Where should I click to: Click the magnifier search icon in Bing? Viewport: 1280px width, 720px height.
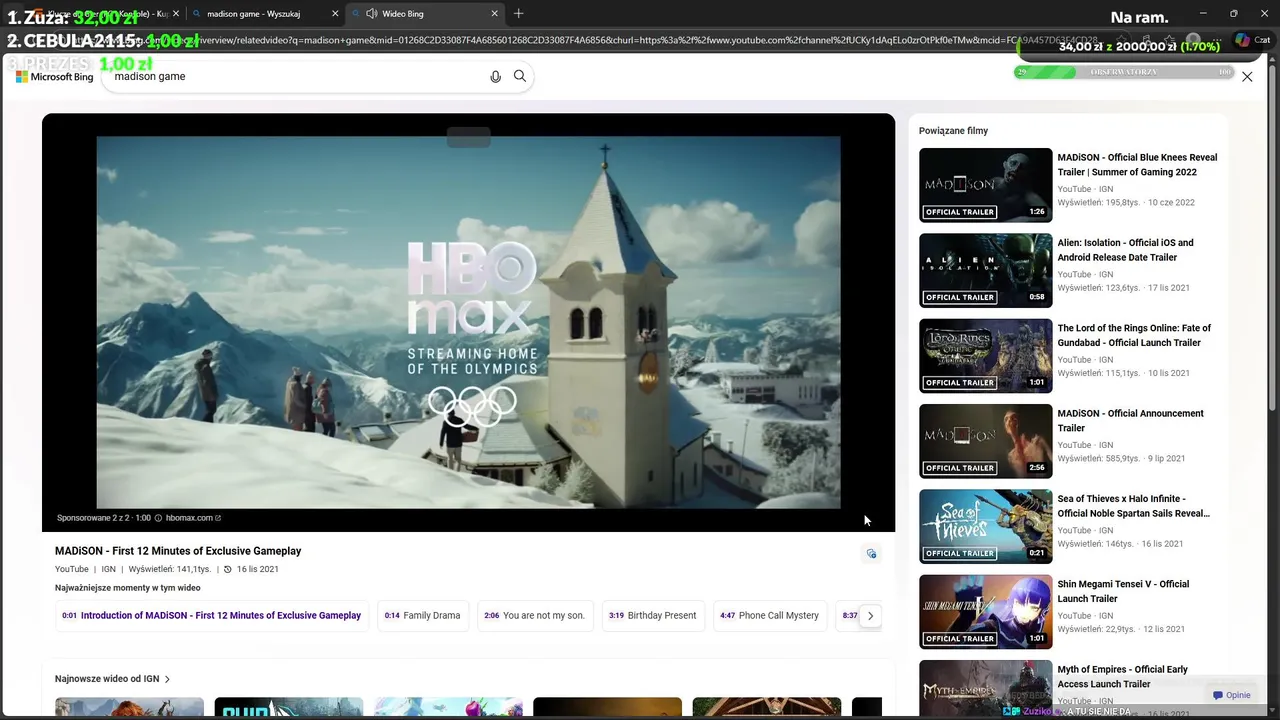(x=520, y=76)
